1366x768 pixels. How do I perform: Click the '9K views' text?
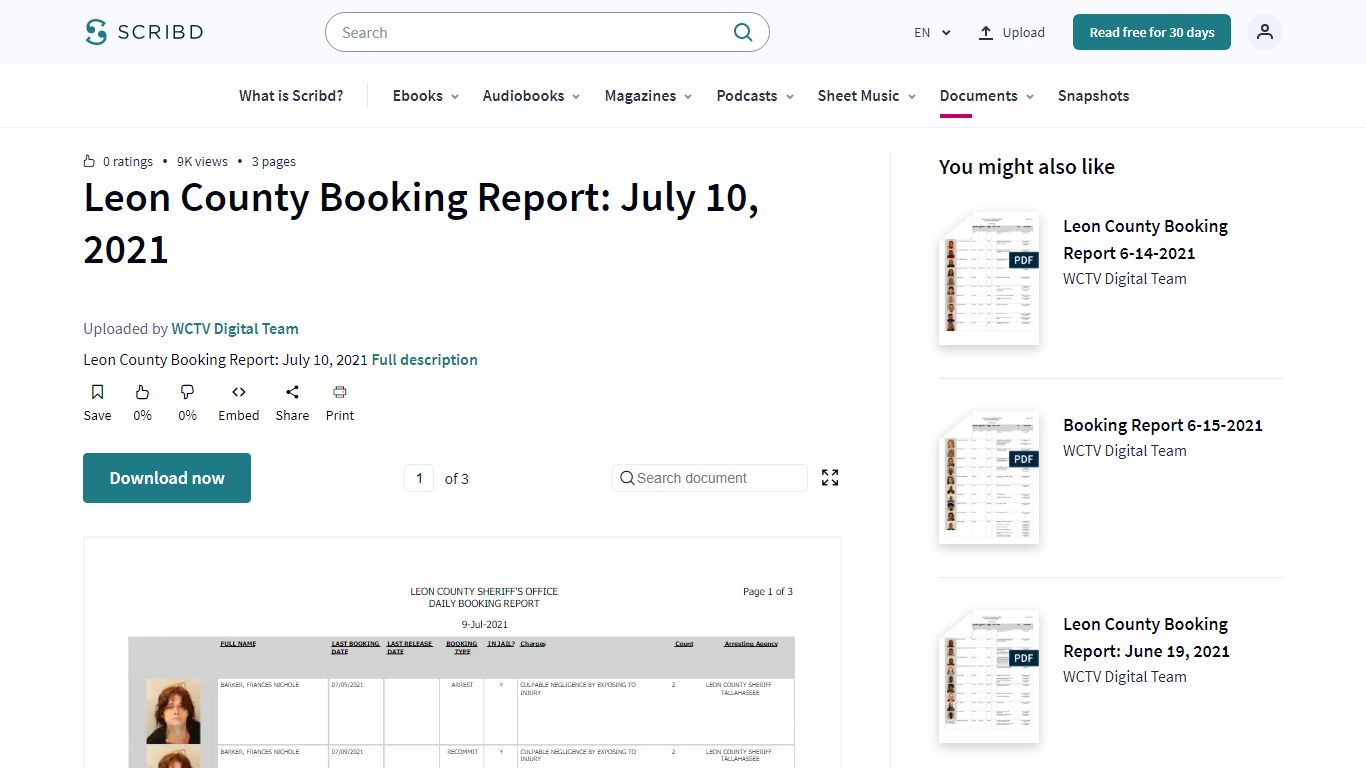pyautogui.click(x=202, y=161)
